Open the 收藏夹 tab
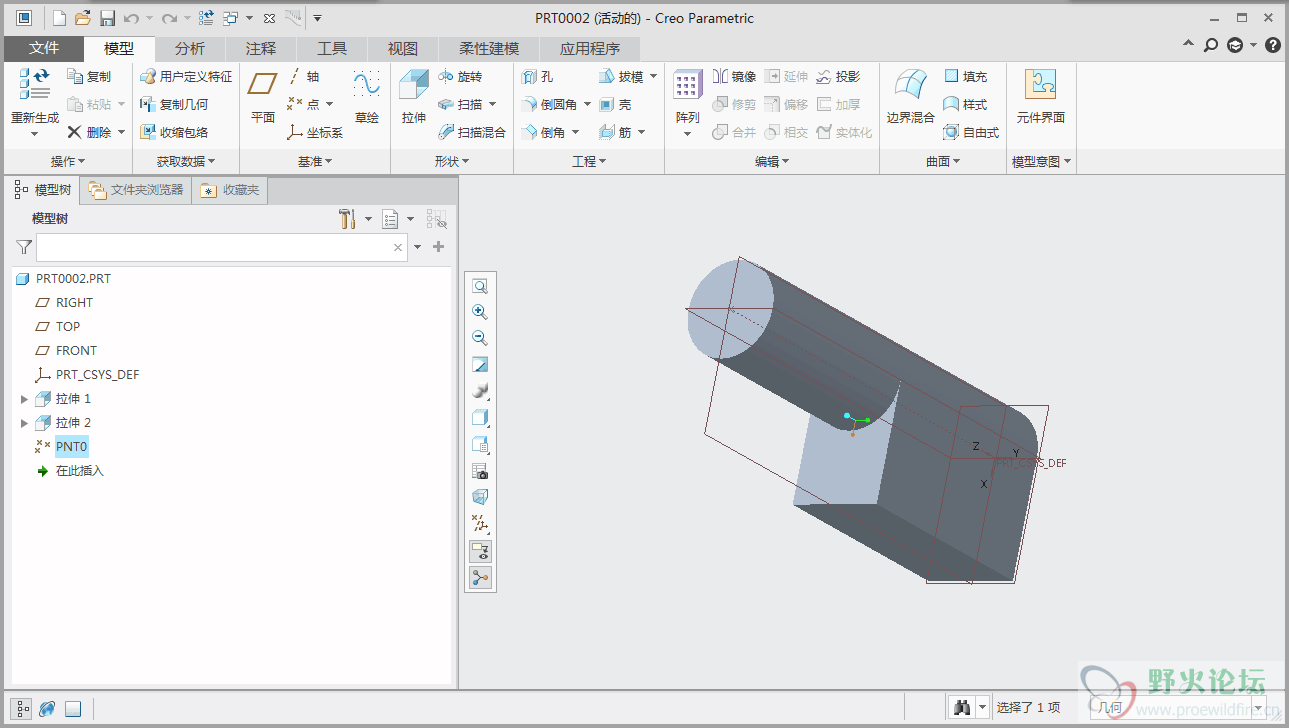Image resolution: width=1289 pixels, height=728 pixels. coord(231,190)
